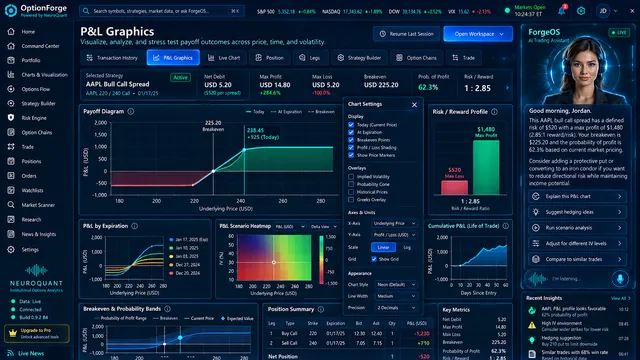This screenshot has width=640, height=360.
Task: Open Risk Engine shield icon
Action: point(11,118)
